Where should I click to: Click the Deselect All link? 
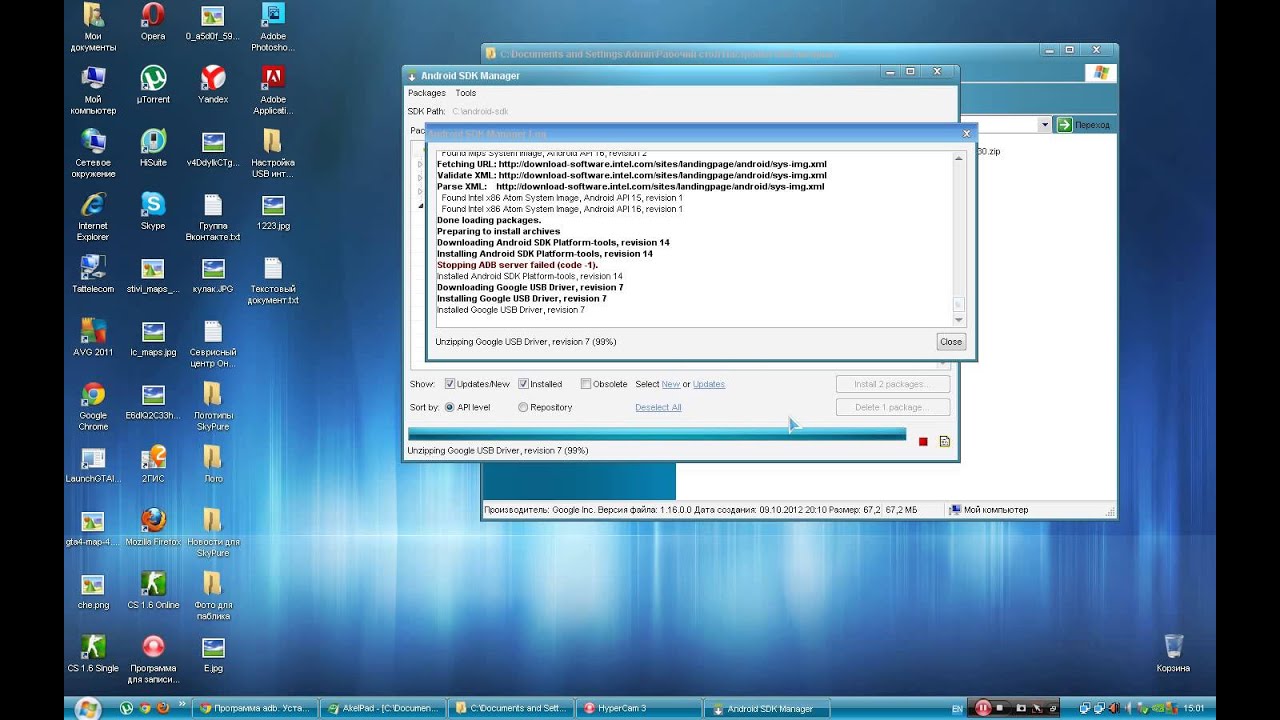tap(658, 407)
